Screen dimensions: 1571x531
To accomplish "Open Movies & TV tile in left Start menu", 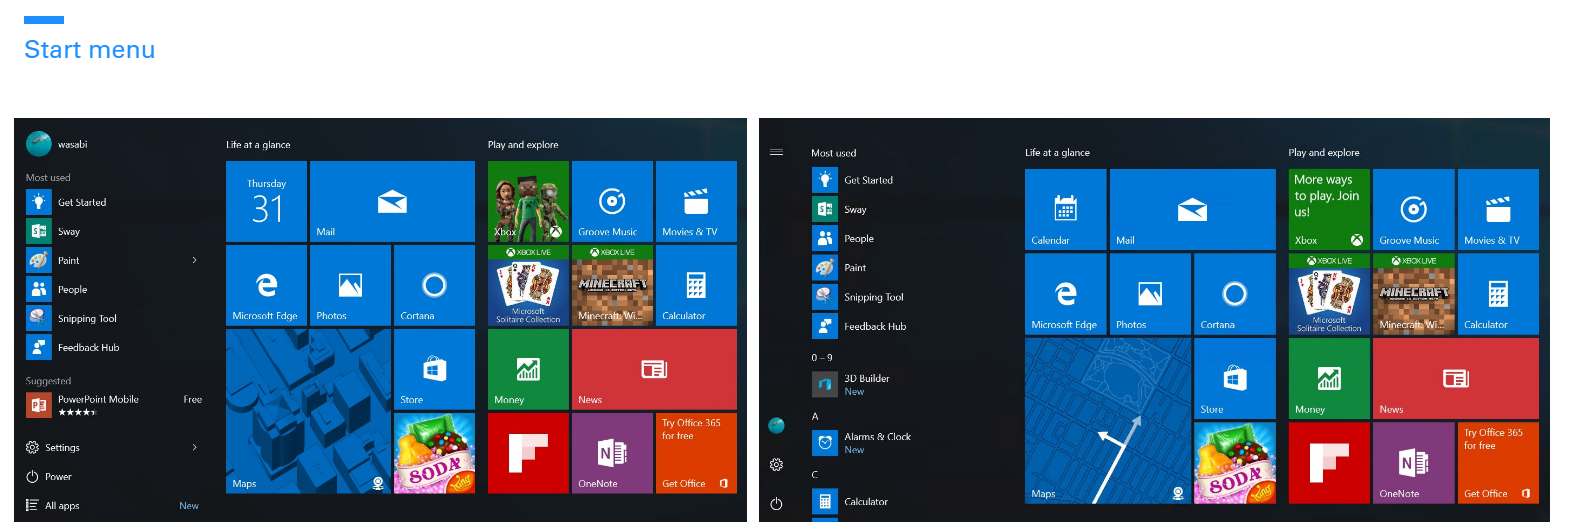I will coord(696,201).
